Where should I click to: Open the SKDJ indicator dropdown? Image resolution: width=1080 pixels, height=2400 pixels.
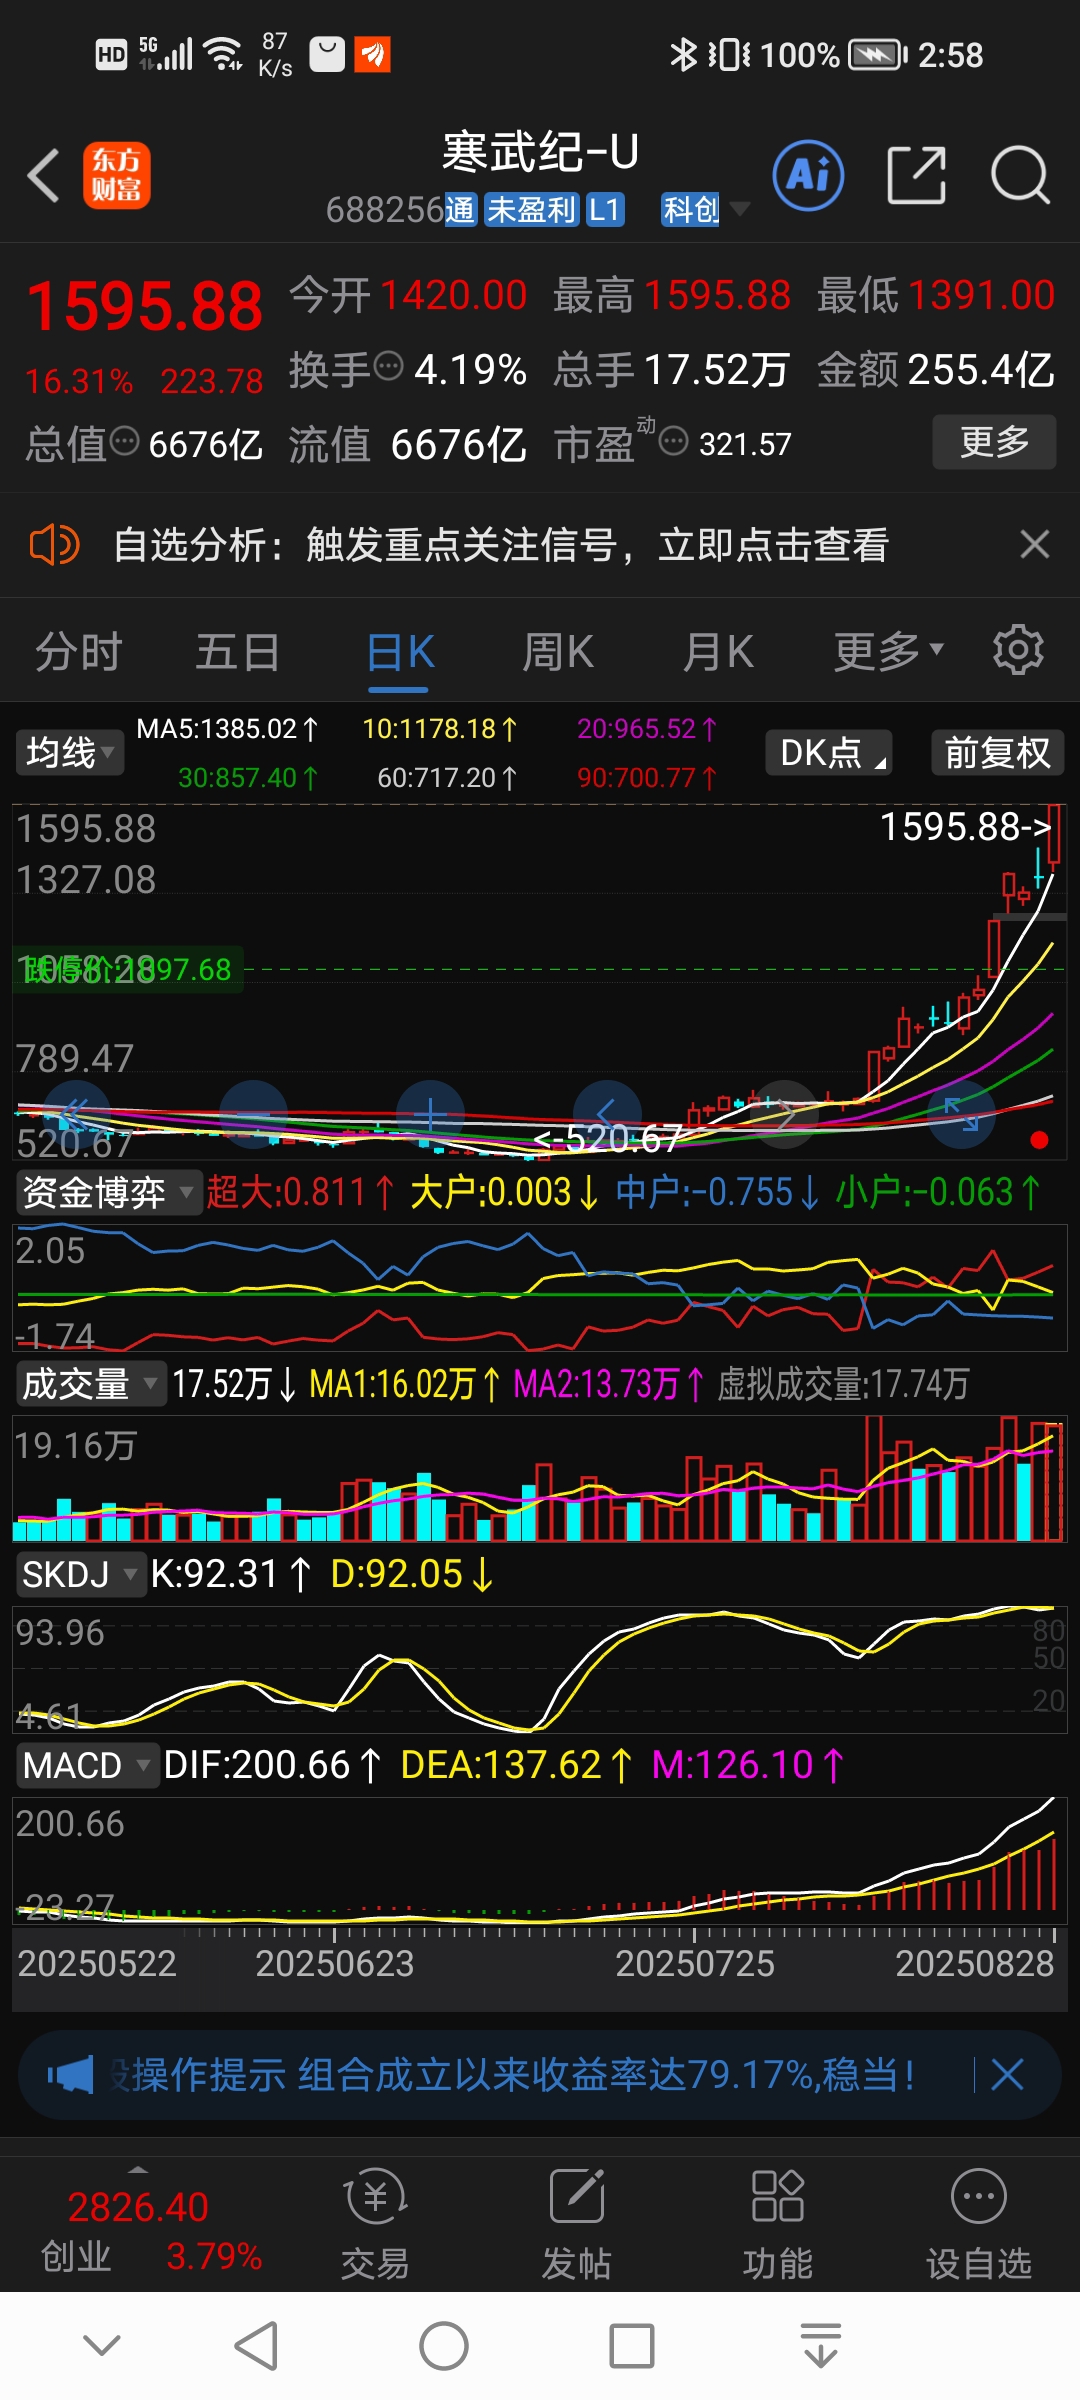80,1574
